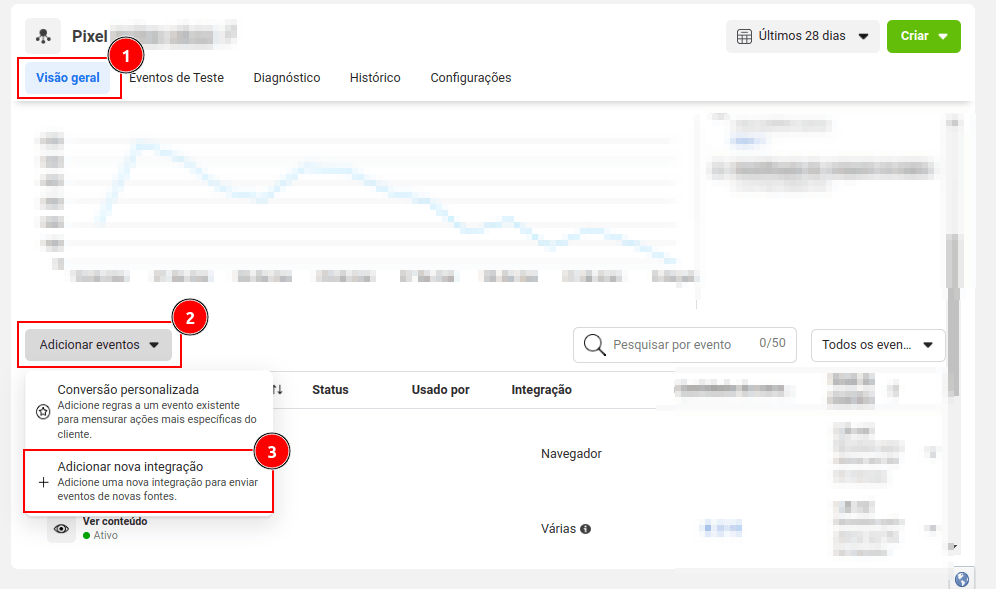Click the calendar icon beside Últimos 28 dias
Screen dimensions: 996x589
744,36
